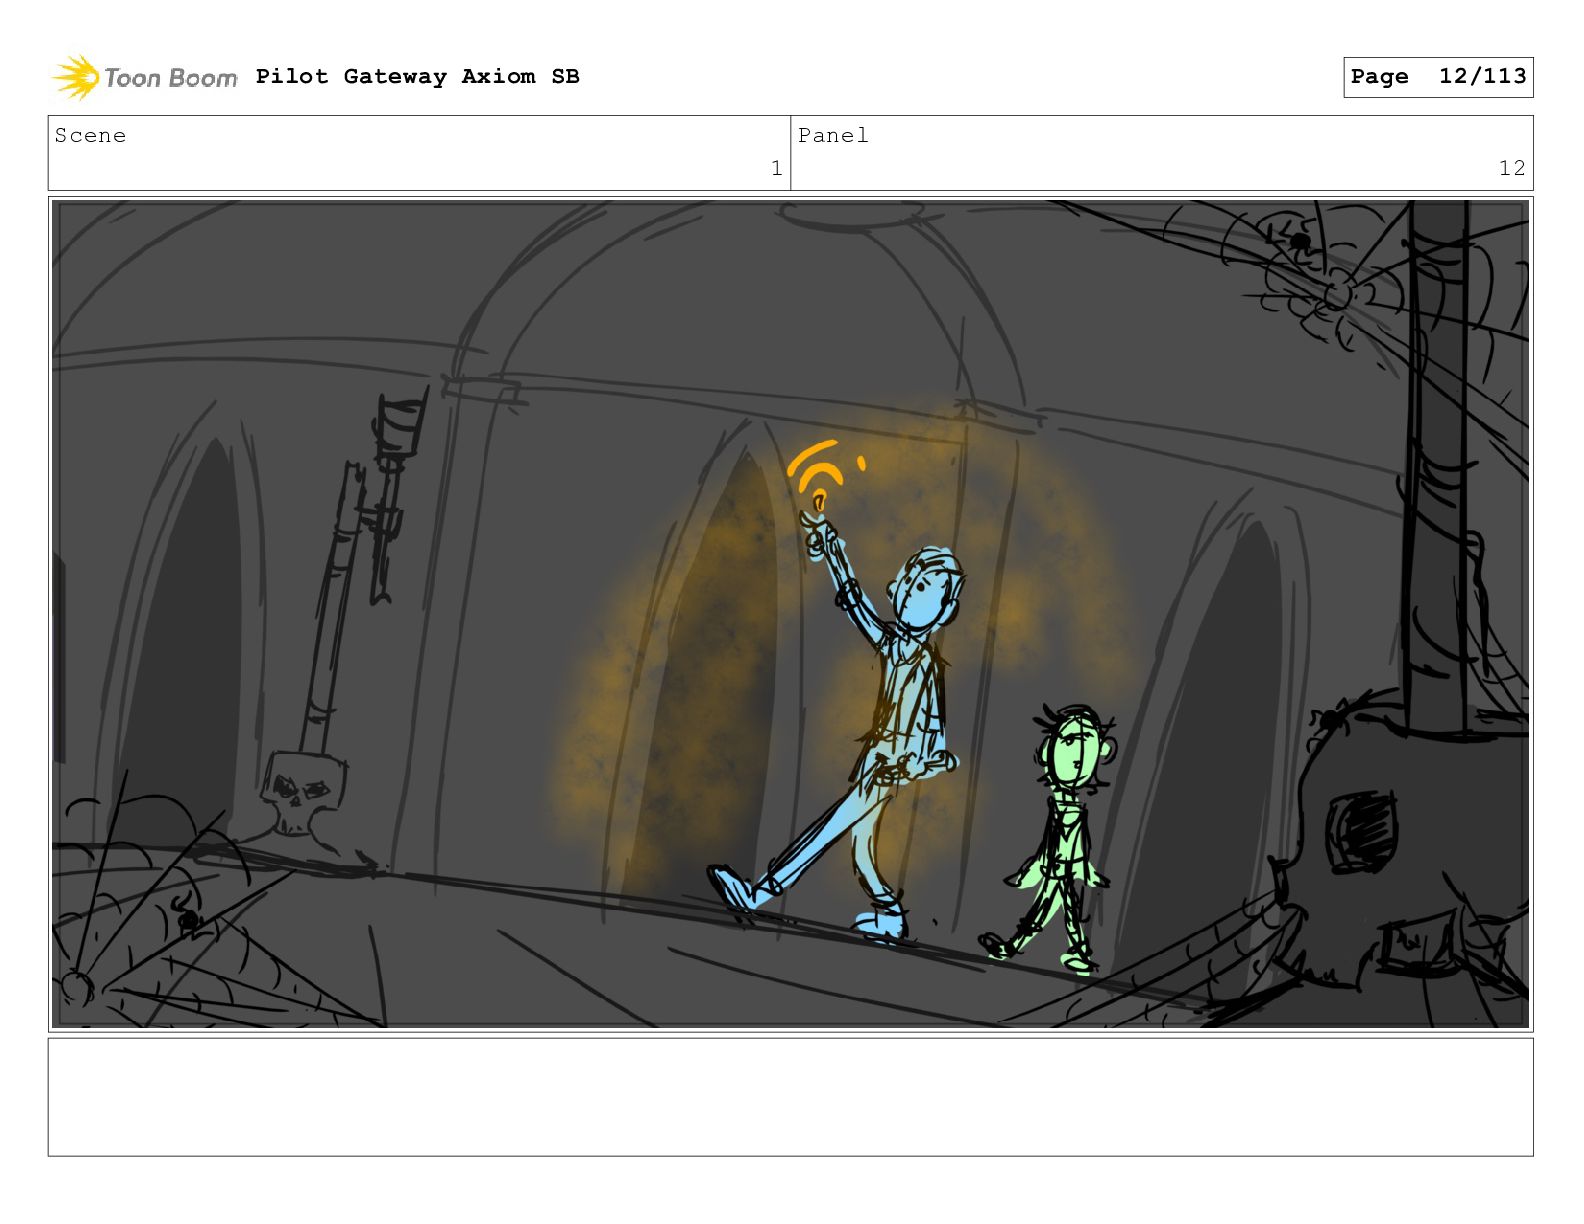Click the empty notes box below panel

tap(790, 1097)
